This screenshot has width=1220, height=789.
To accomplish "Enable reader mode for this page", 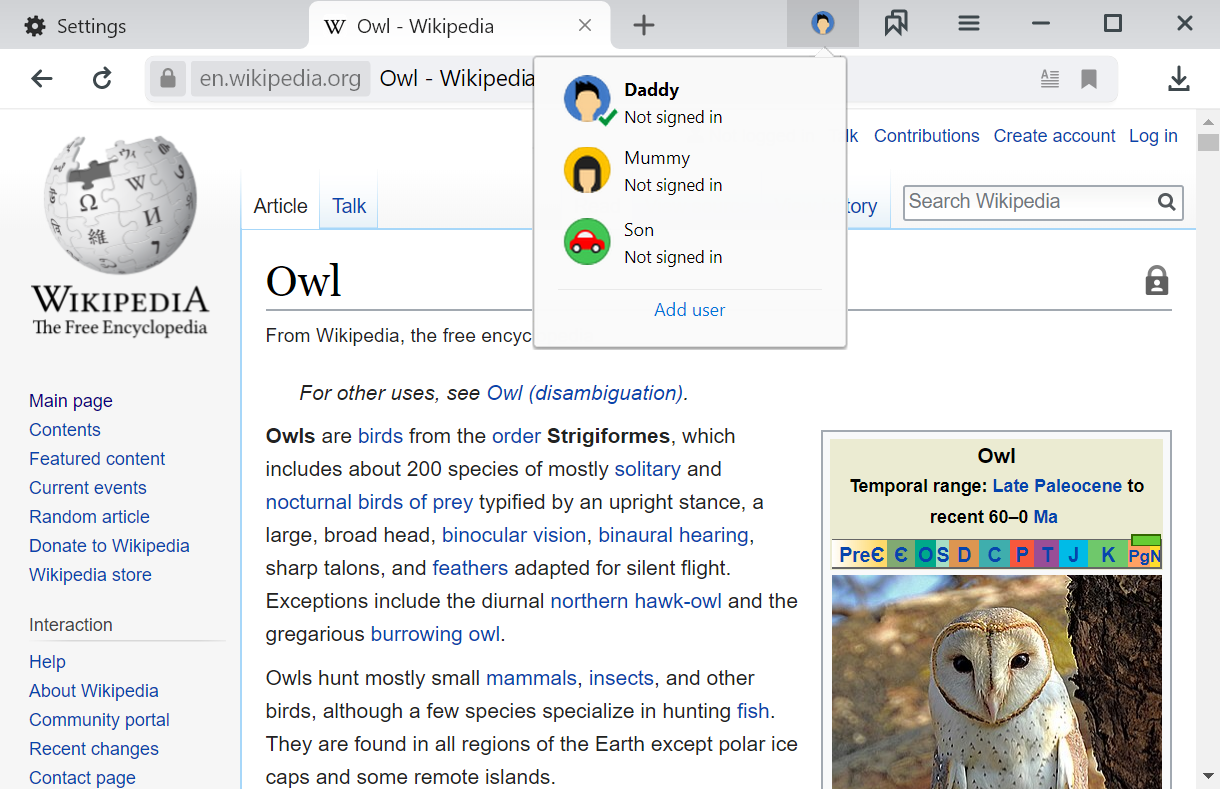I will pyautogui.click(x=1049, y=79).
